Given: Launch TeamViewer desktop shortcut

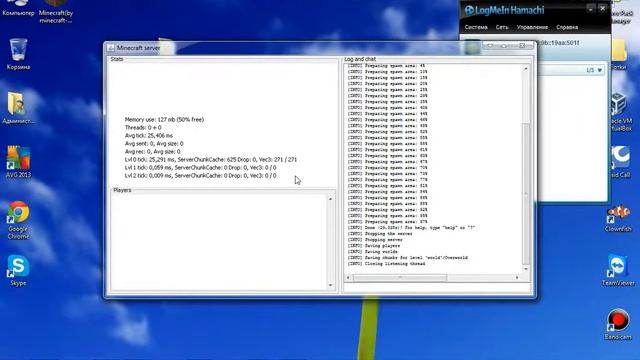Looking at the screenshot, I should 618,267.
